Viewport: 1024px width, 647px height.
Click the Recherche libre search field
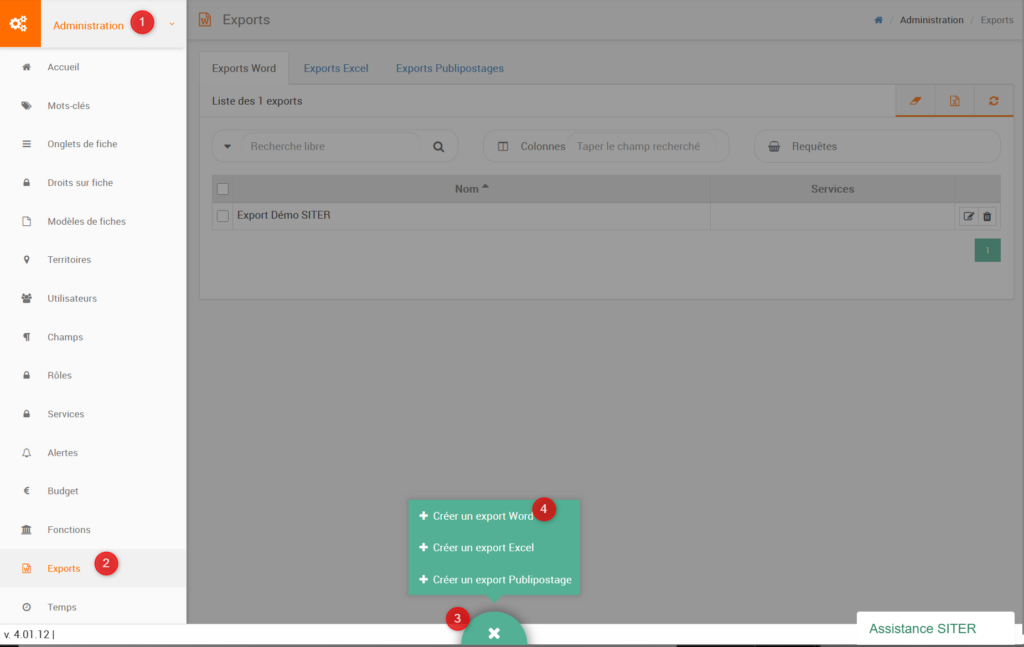330,146
